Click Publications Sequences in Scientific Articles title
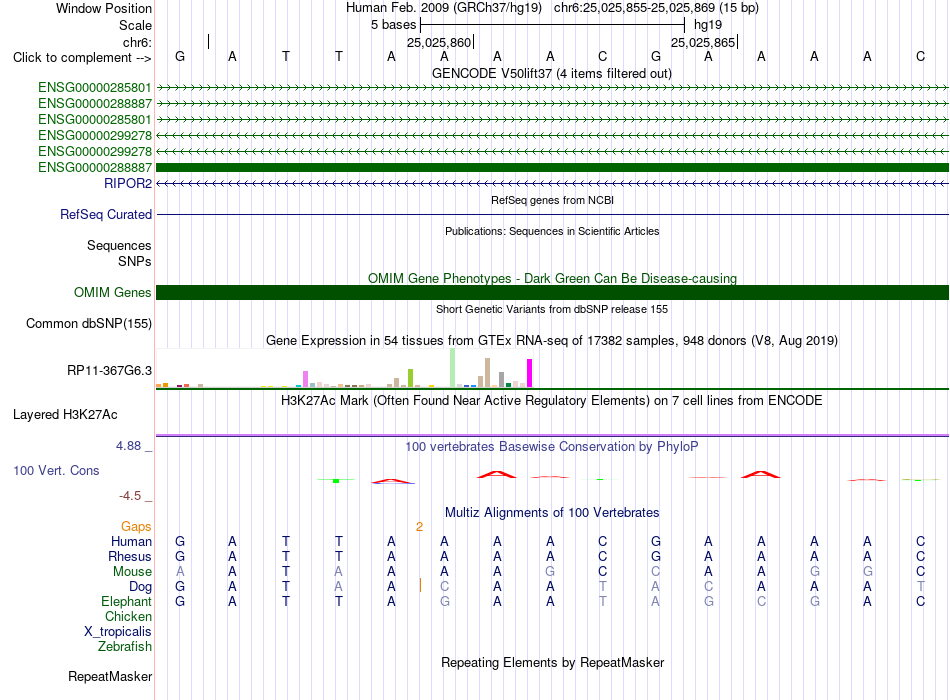This screenshot has width=950, height=700. point(552,231)
